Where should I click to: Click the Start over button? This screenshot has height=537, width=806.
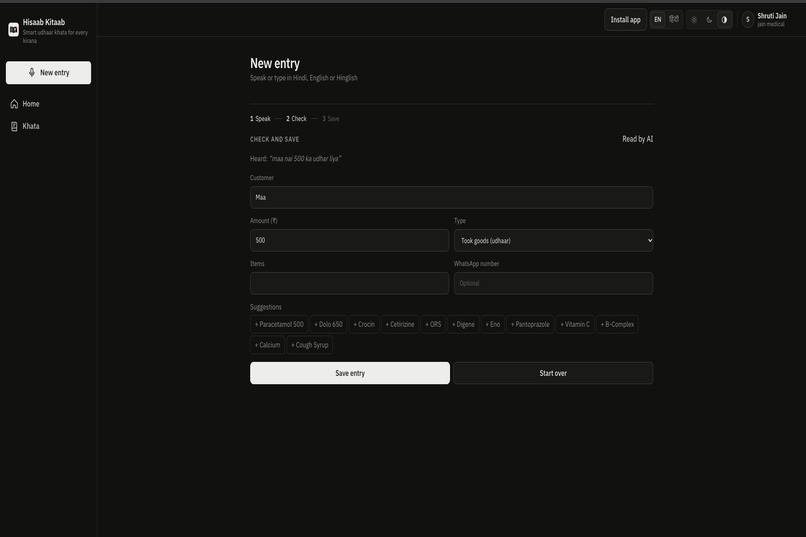[553, 373]
